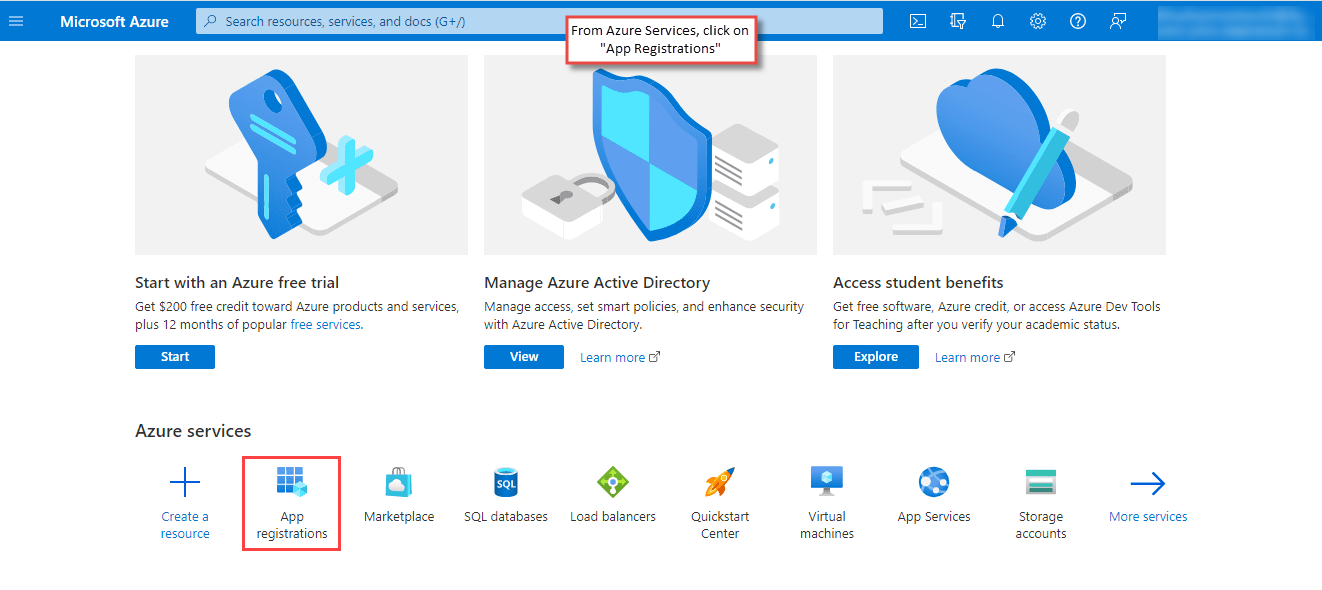Click the App registrations icon
The image size is (1322, 590).
(292, 483)
